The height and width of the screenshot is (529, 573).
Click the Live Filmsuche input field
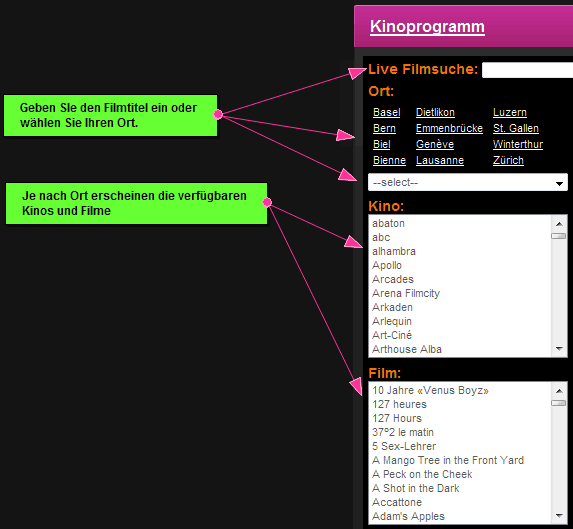tap(527, 70)
